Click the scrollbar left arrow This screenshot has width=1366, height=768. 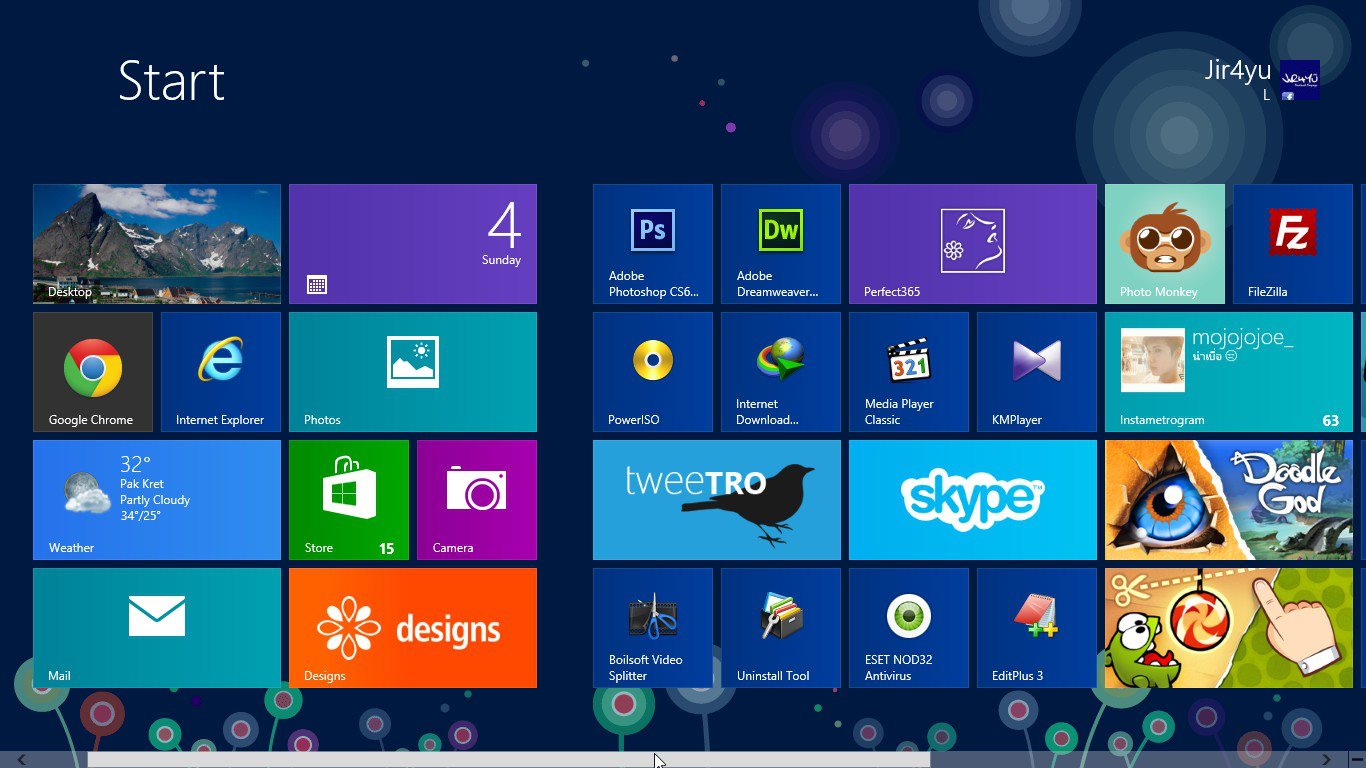[x=21, y=760]
